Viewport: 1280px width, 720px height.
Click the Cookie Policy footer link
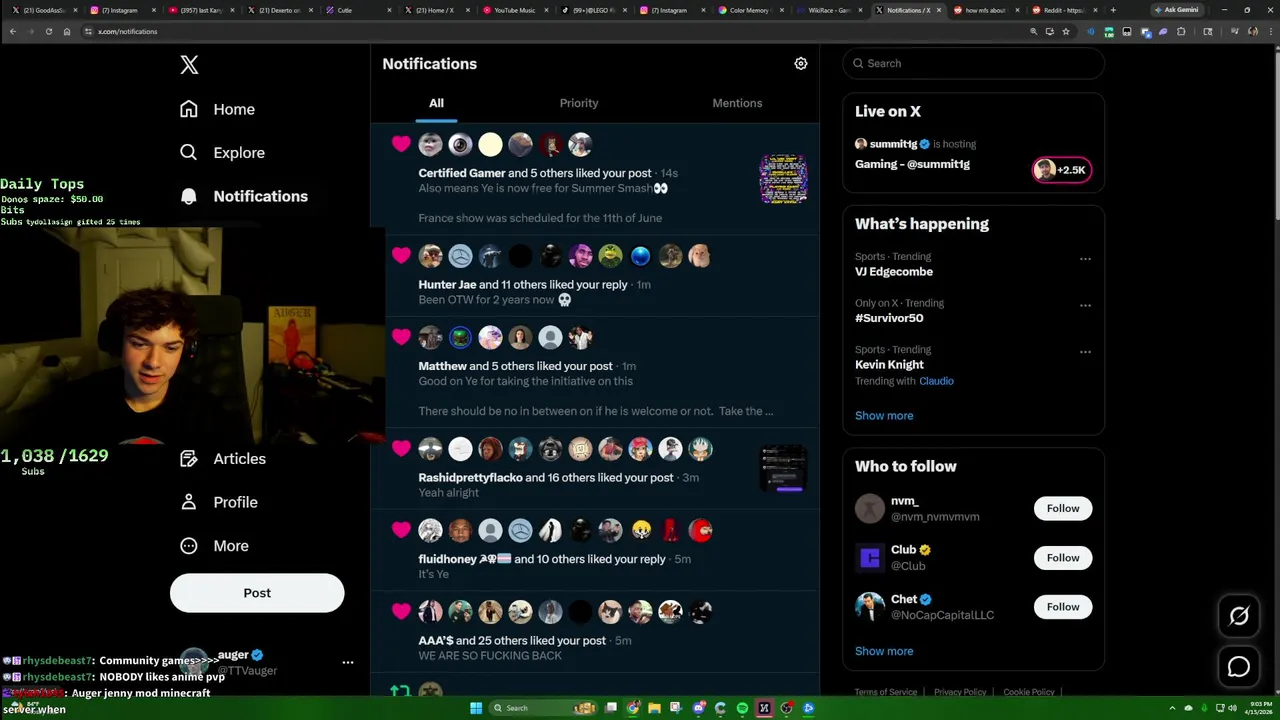pos(1029,692)
